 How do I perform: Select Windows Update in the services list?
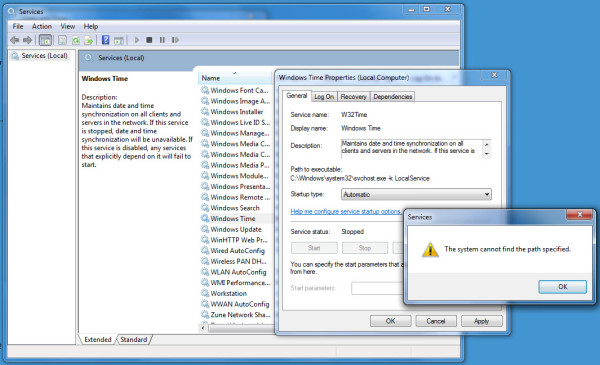[x=236, y=229]
